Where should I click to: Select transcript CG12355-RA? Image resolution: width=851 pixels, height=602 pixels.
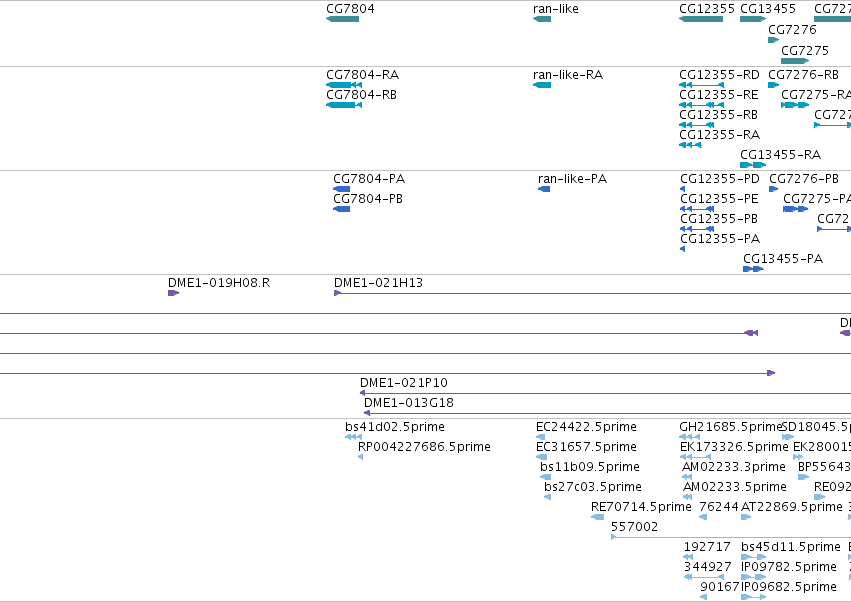click(719, 135)
